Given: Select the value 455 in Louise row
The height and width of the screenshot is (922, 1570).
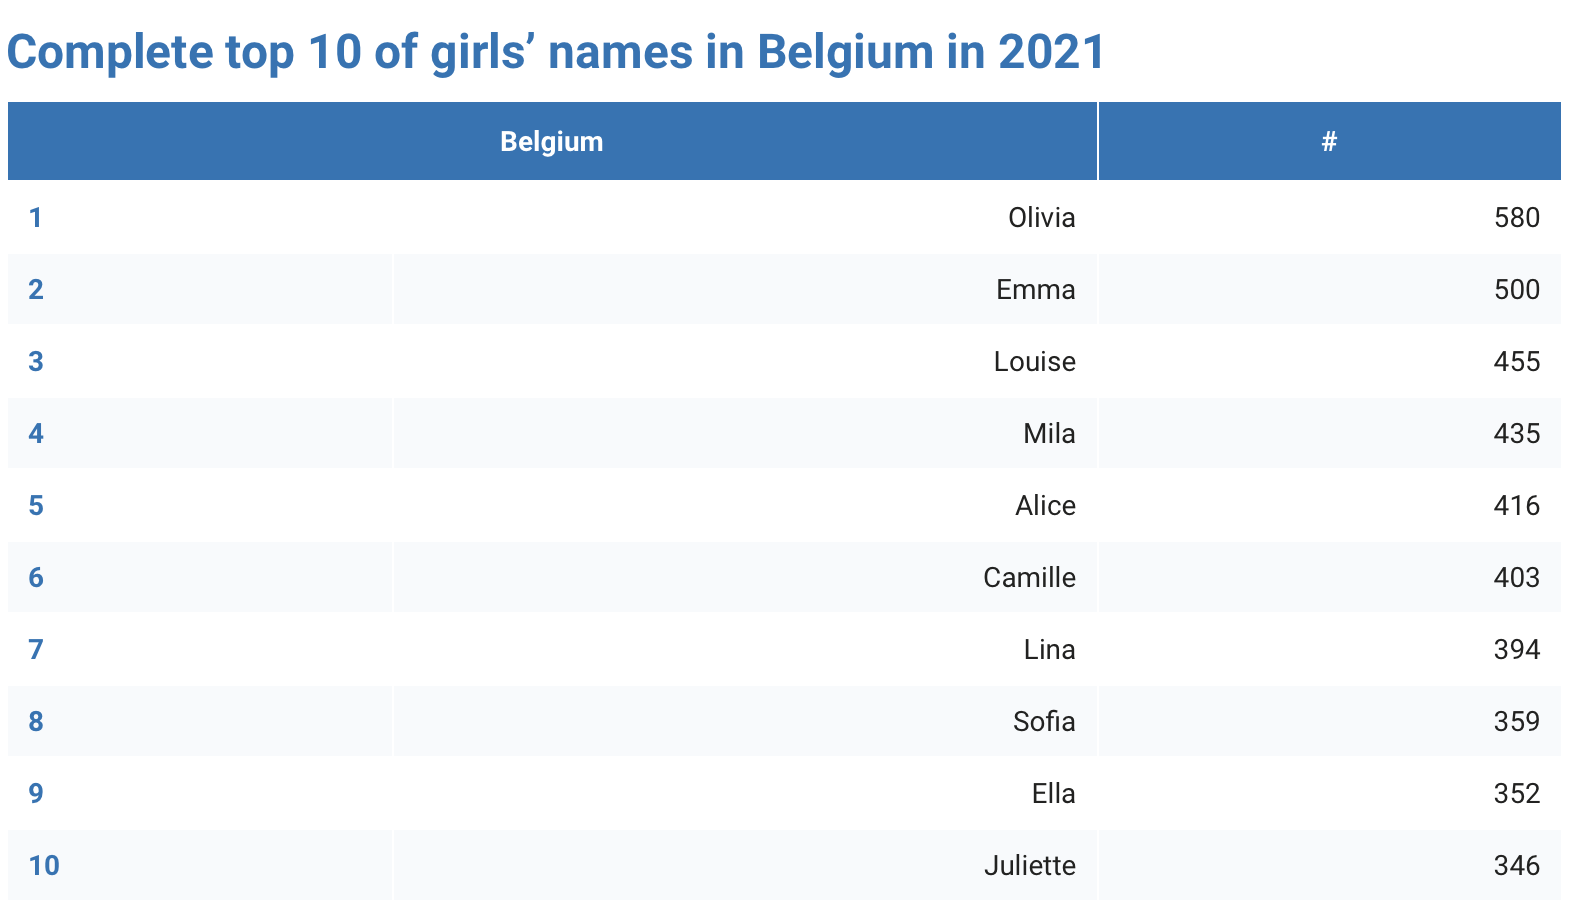Looking at the screenshot, I should [x=1517, y=361].
